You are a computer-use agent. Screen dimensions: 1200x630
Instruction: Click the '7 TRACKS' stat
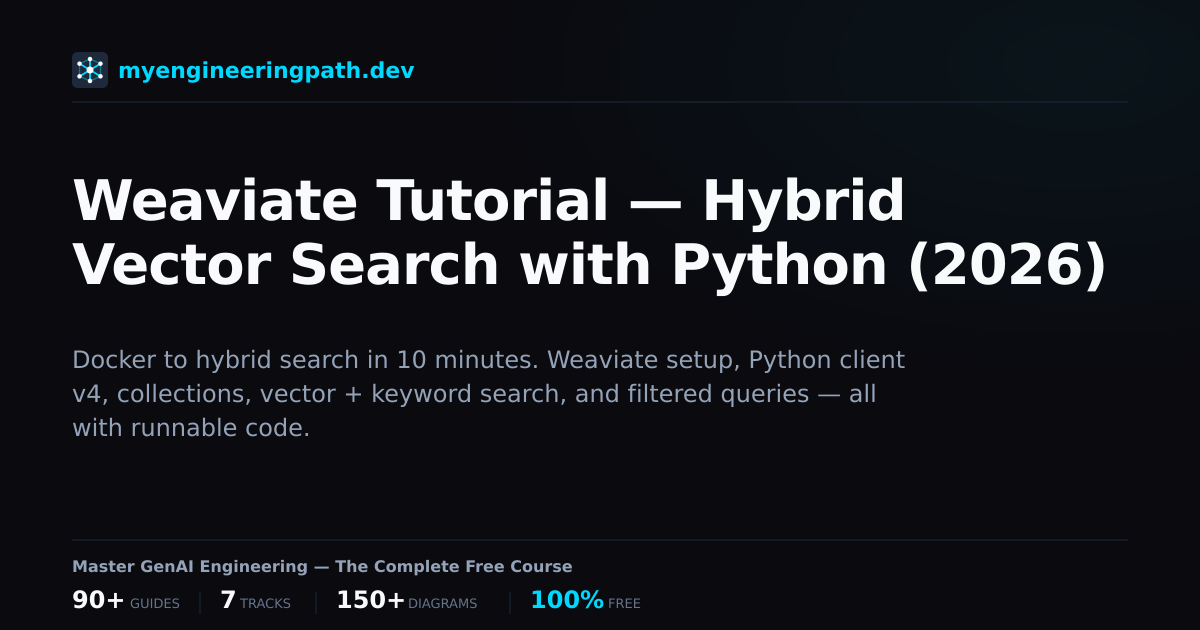[x=255, y=601]
